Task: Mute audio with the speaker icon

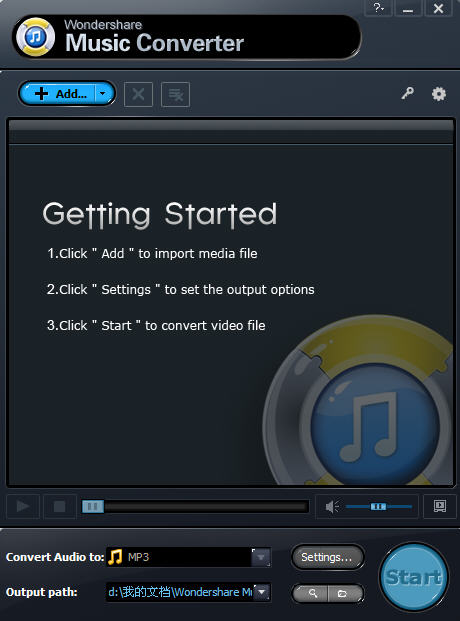Action: (x=332, y=506)
